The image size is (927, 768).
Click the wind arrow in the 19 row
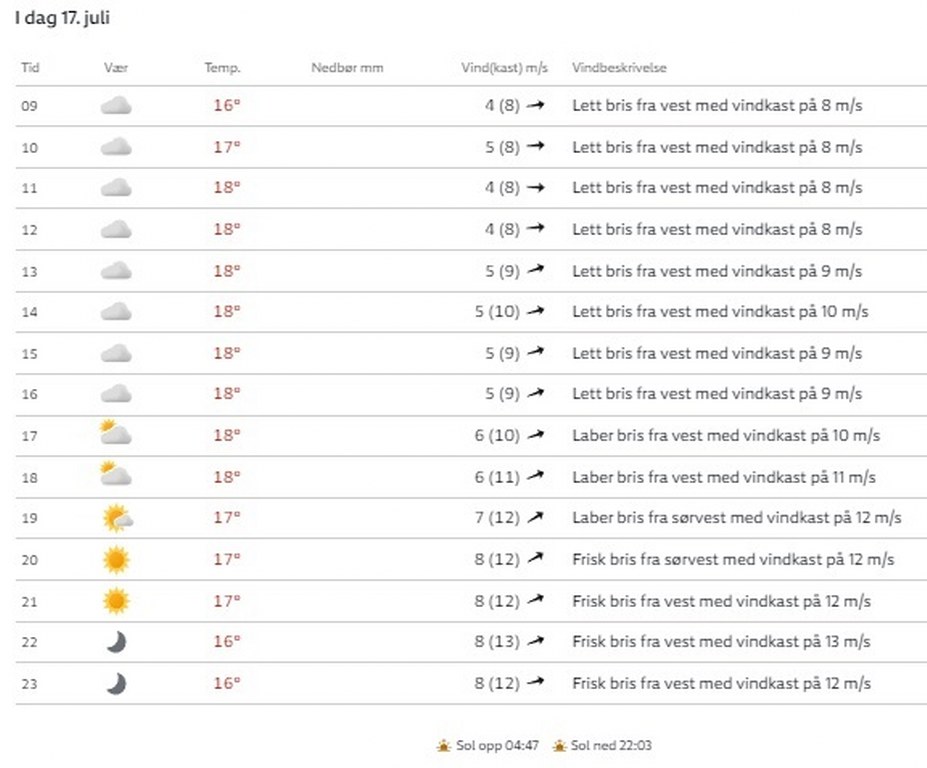point(536,517)
